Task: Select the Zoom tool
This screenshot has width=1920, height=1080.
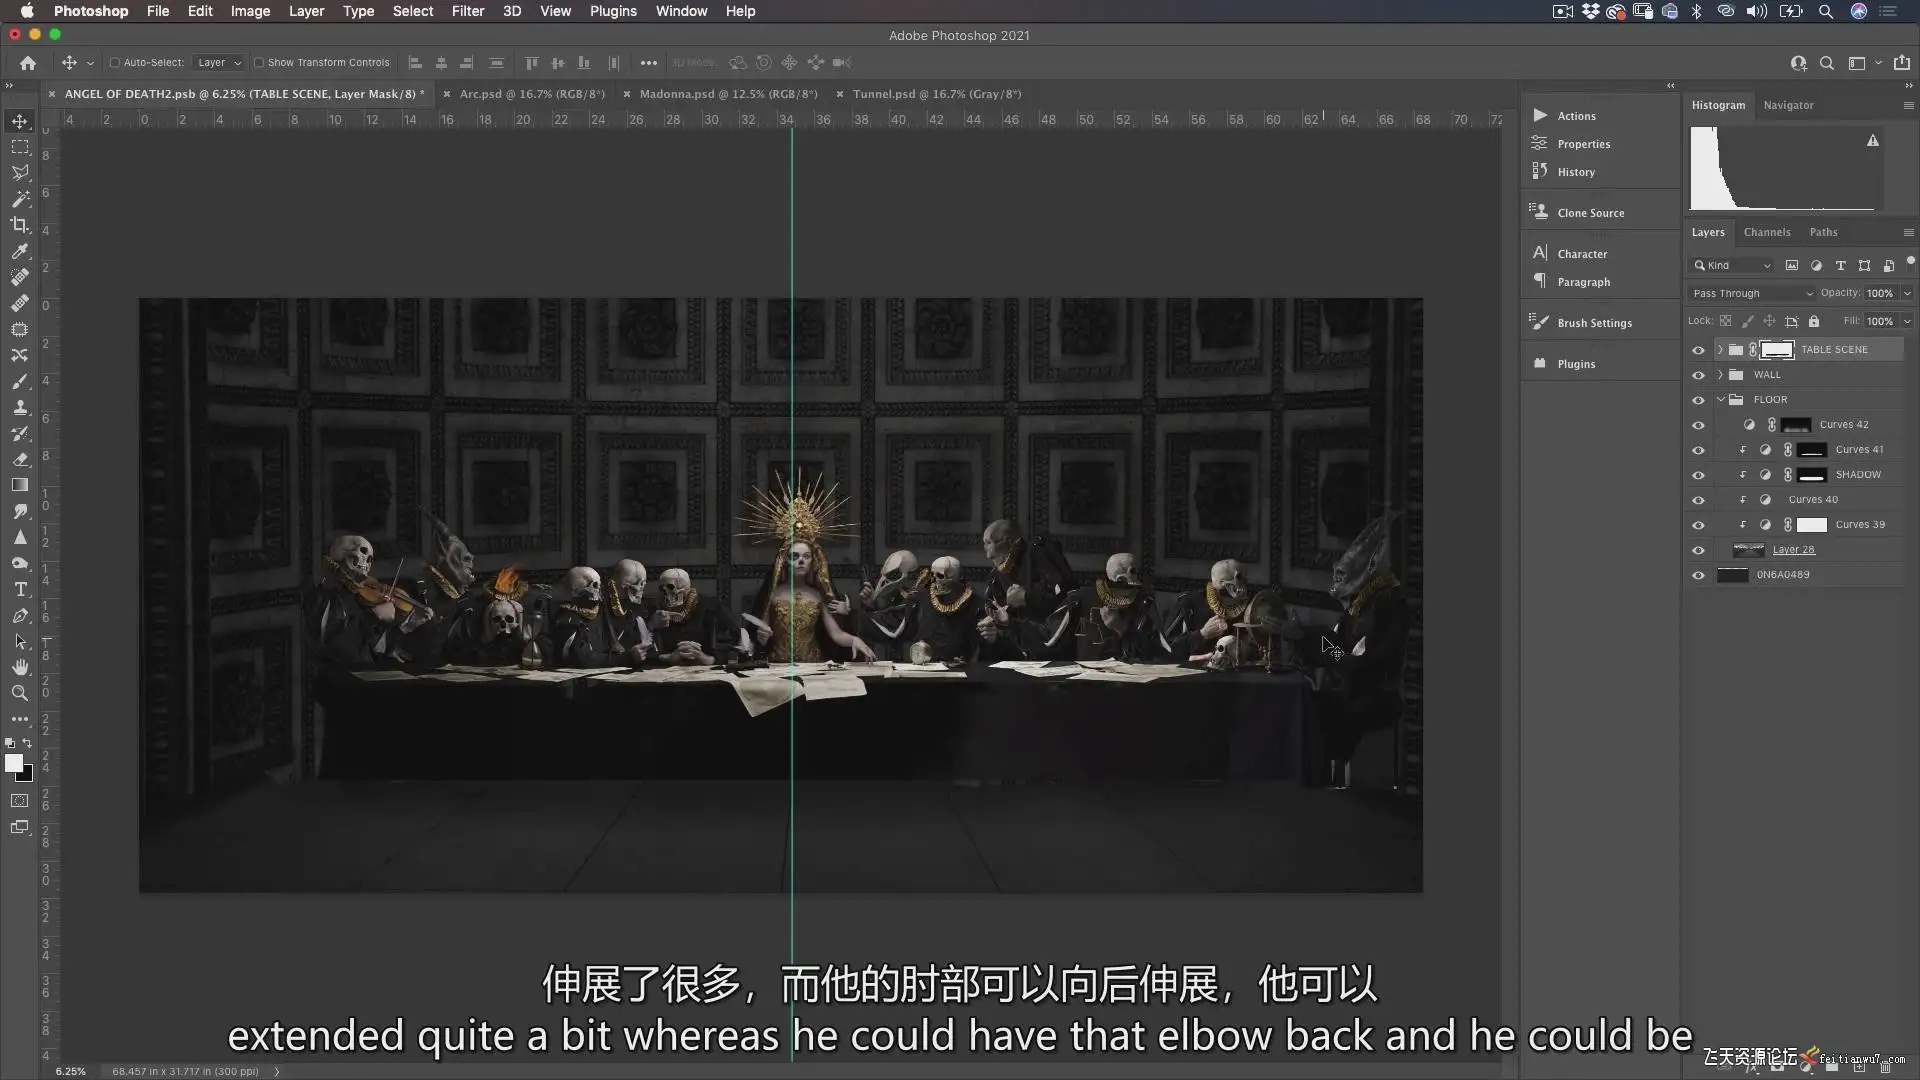Action: point(20,693)
